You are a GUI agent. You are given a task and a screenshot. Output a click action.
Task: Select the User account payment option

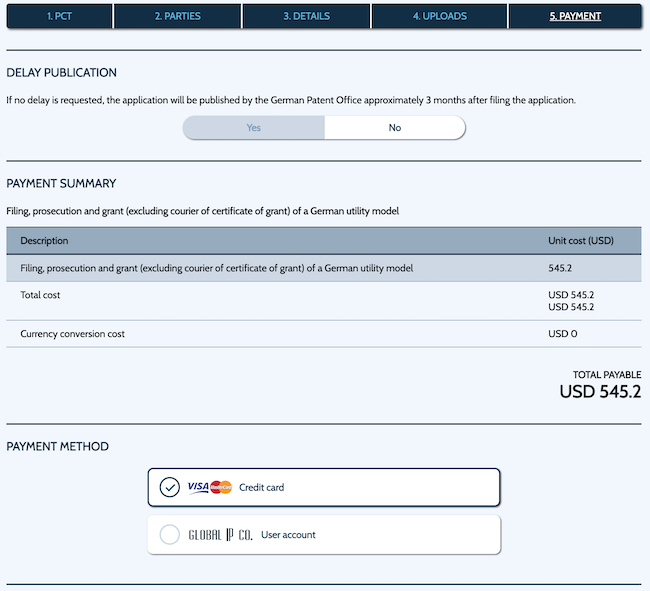[x=324, y=535]
